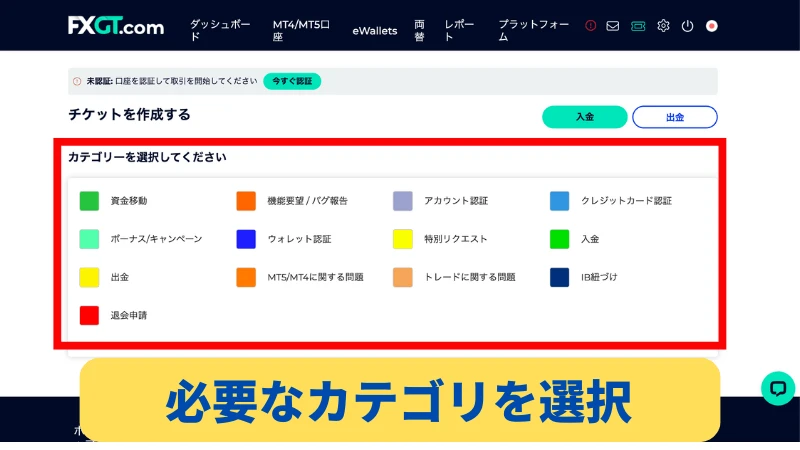
Task: Click the red swatch beside 退会申請
Action: (x=89, y=315)
